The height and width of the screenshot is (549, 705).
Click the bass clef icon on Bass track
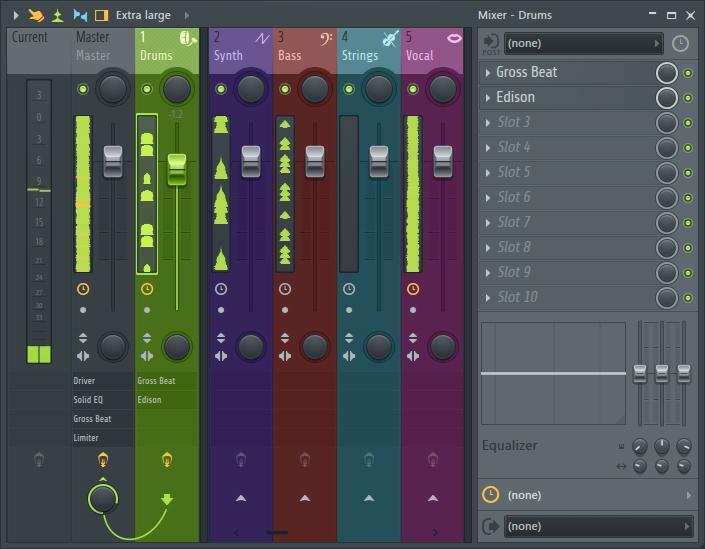point(326,38)
